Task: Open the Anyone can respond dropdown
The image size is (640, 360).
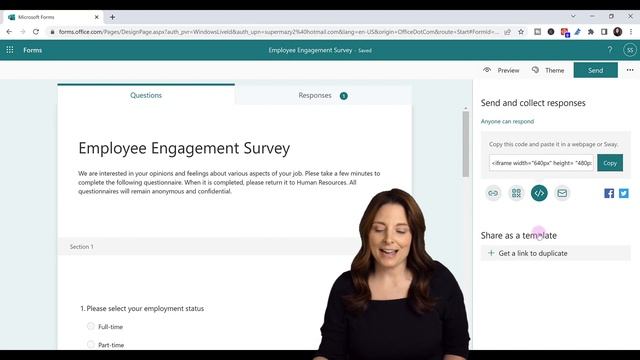Action: point(507,121)
